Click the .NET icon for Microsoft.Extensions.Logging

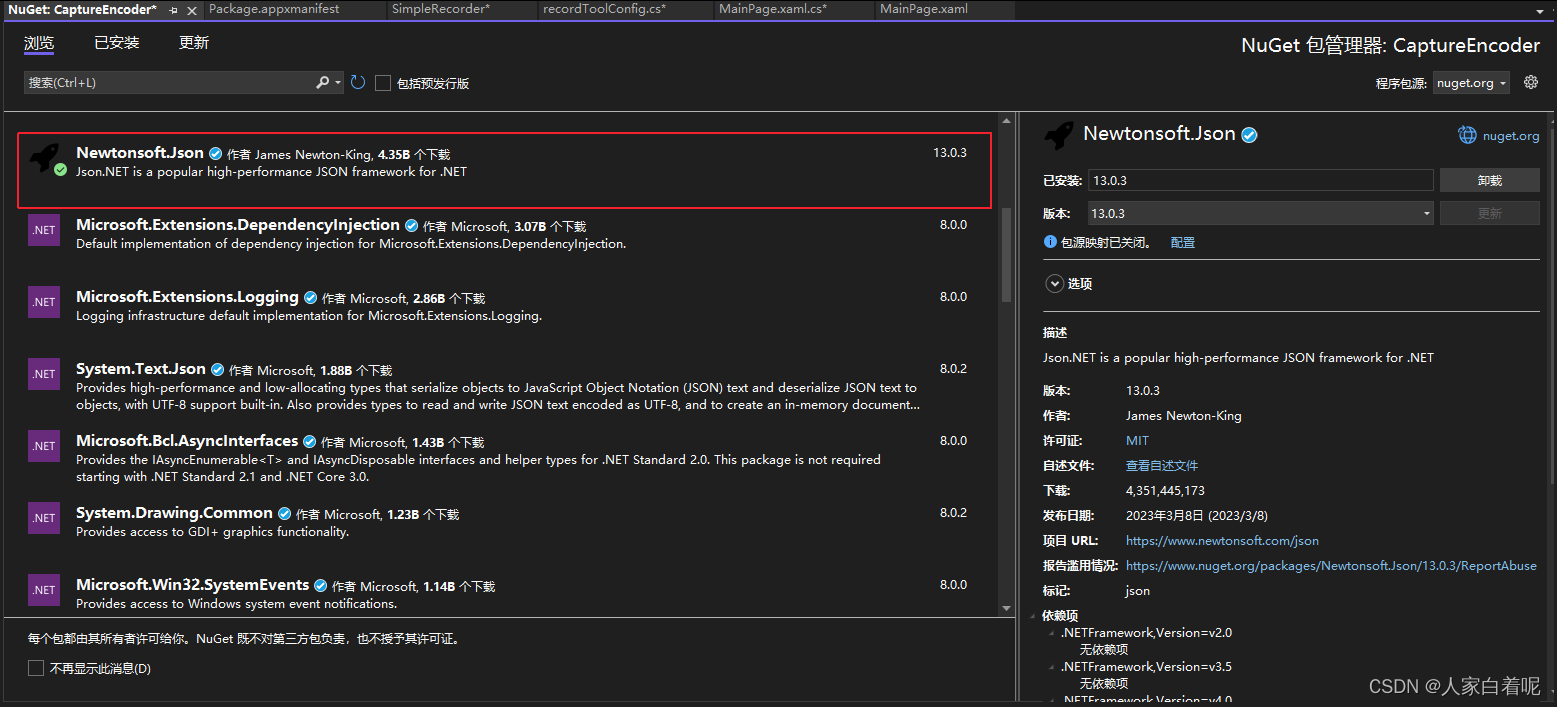pyautogui.click(x=44, y=302)
